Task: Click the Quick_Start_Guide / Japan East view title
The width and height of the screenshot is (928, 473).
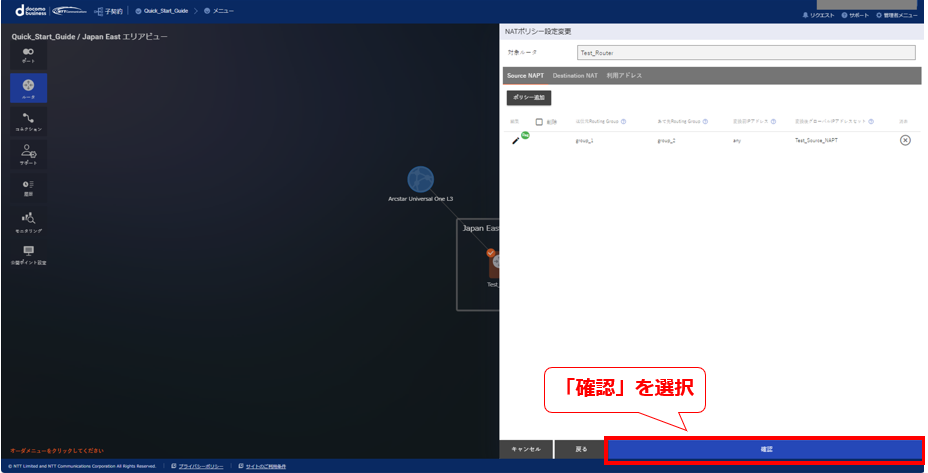Action: tap(89, 37)
